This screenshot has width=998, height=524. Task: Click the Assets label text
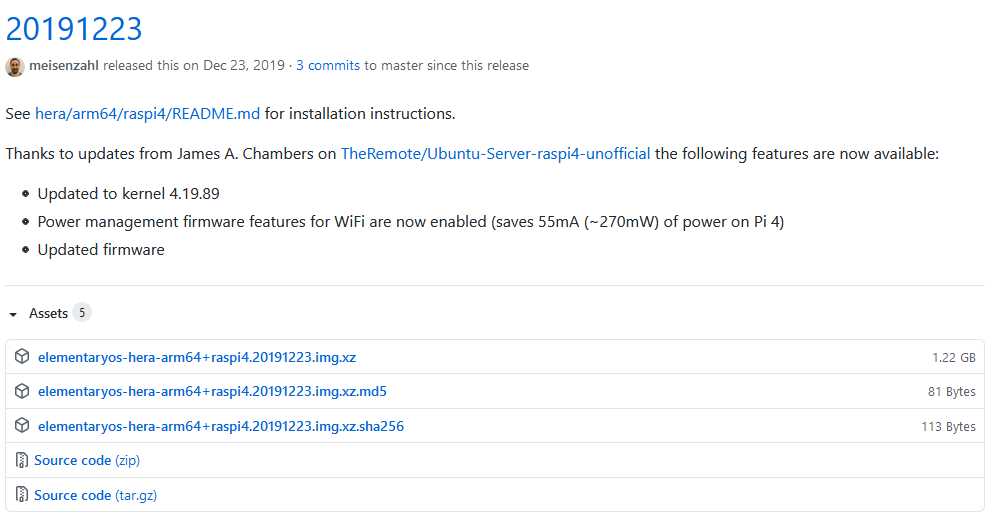pos(48,313)
